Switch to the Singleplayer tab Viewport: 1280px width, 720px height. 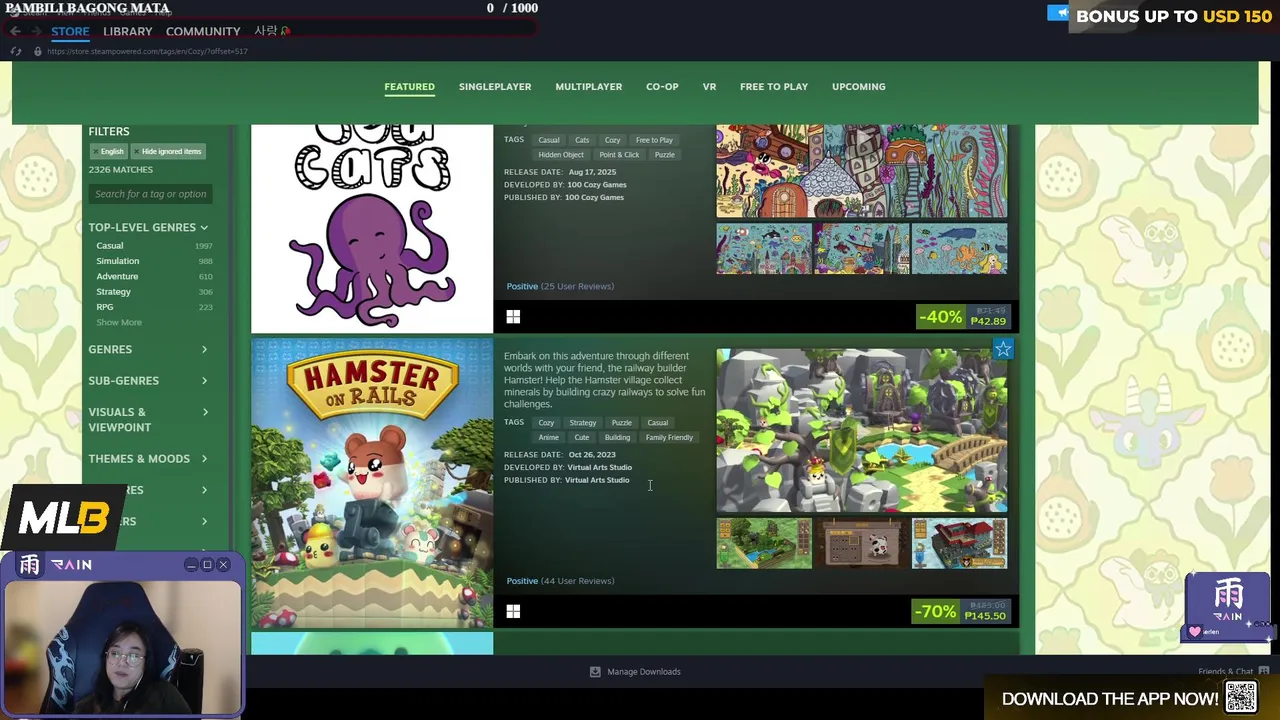pyautogui.click(x=495, y=87)
